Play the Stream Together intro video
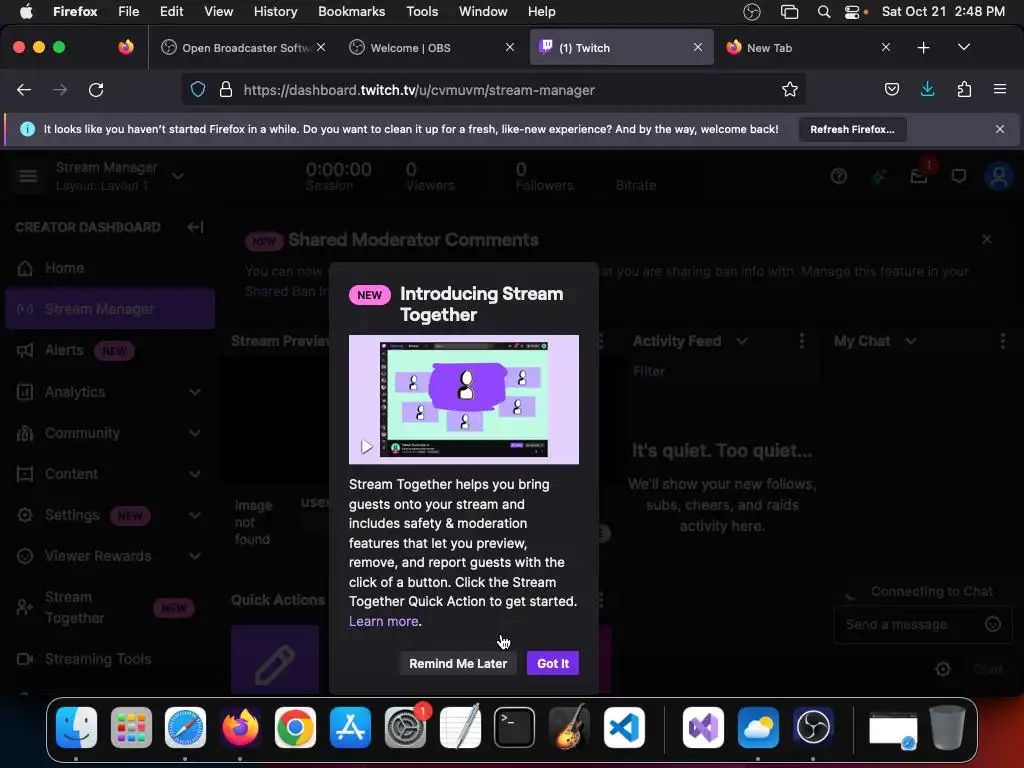The width and height of the screenshot is (1024, 768). tap(366, 447)
